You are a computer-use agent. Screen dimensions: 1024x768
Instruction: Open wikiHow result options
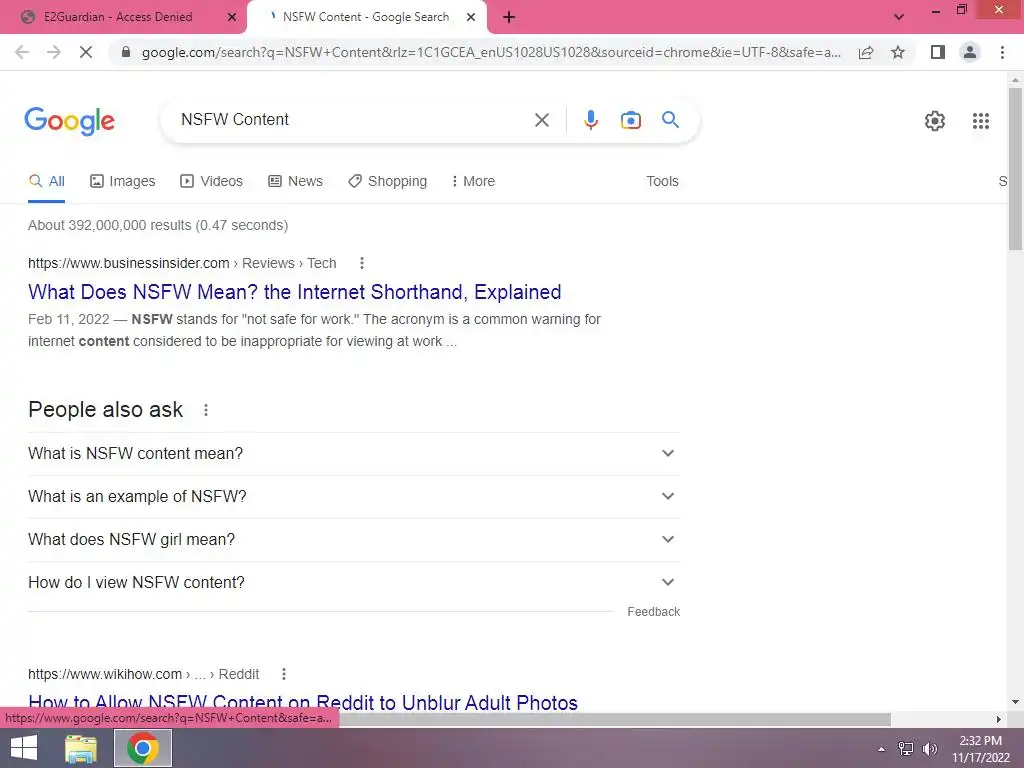pyautogui.click(x=283, y=674)
